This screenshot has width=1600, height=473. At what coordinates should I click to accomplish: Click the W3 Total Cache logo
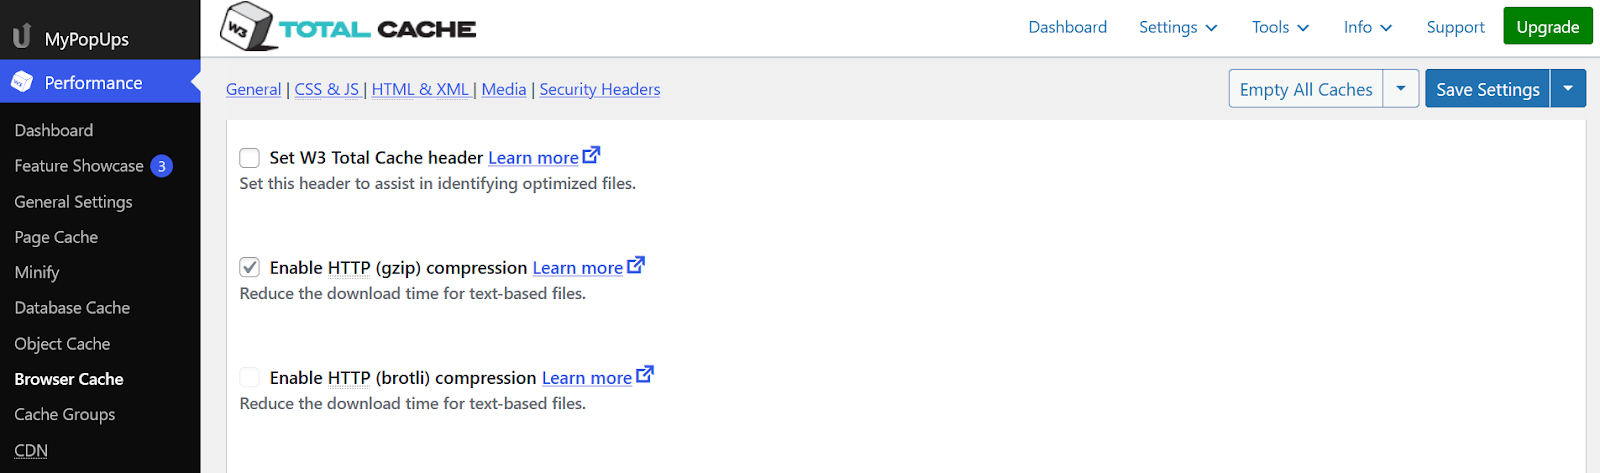click(348, 27)
